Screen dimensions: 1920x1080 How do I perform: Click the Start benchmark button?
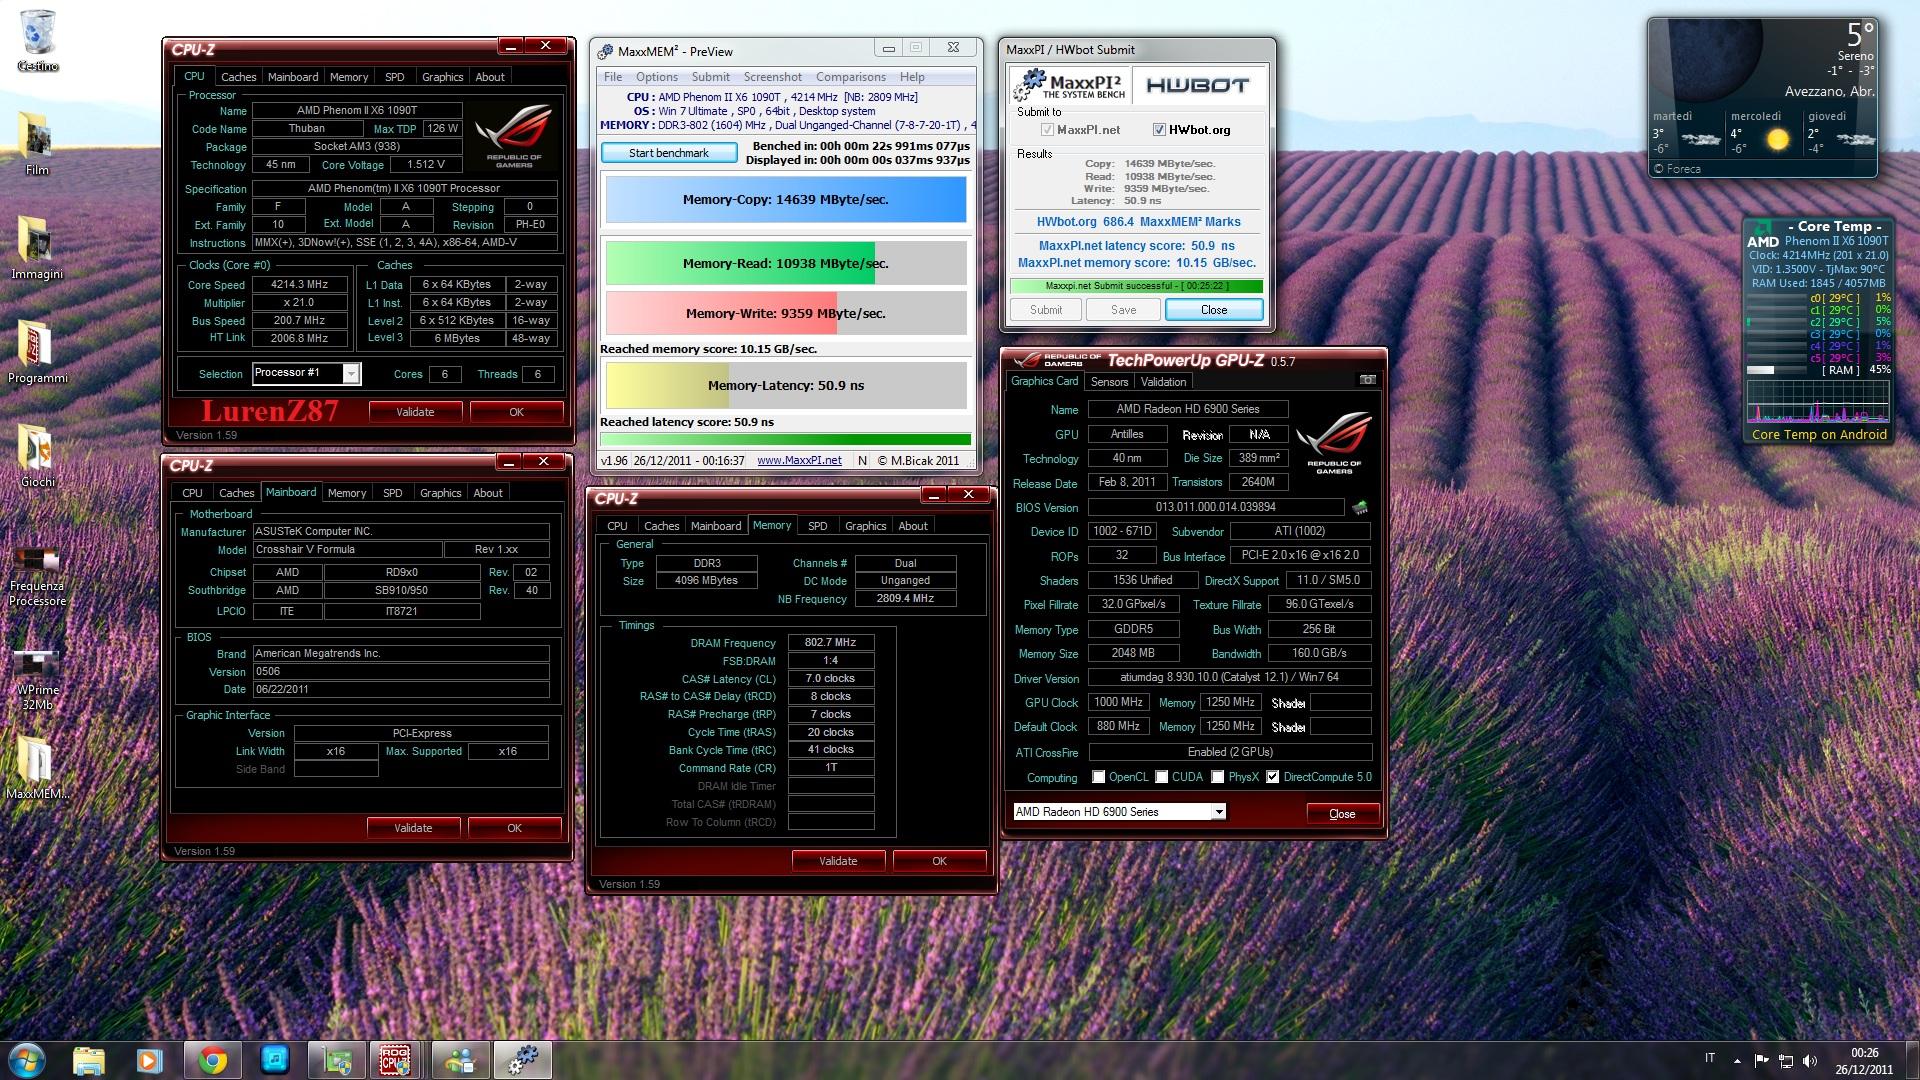coord(669,153)
